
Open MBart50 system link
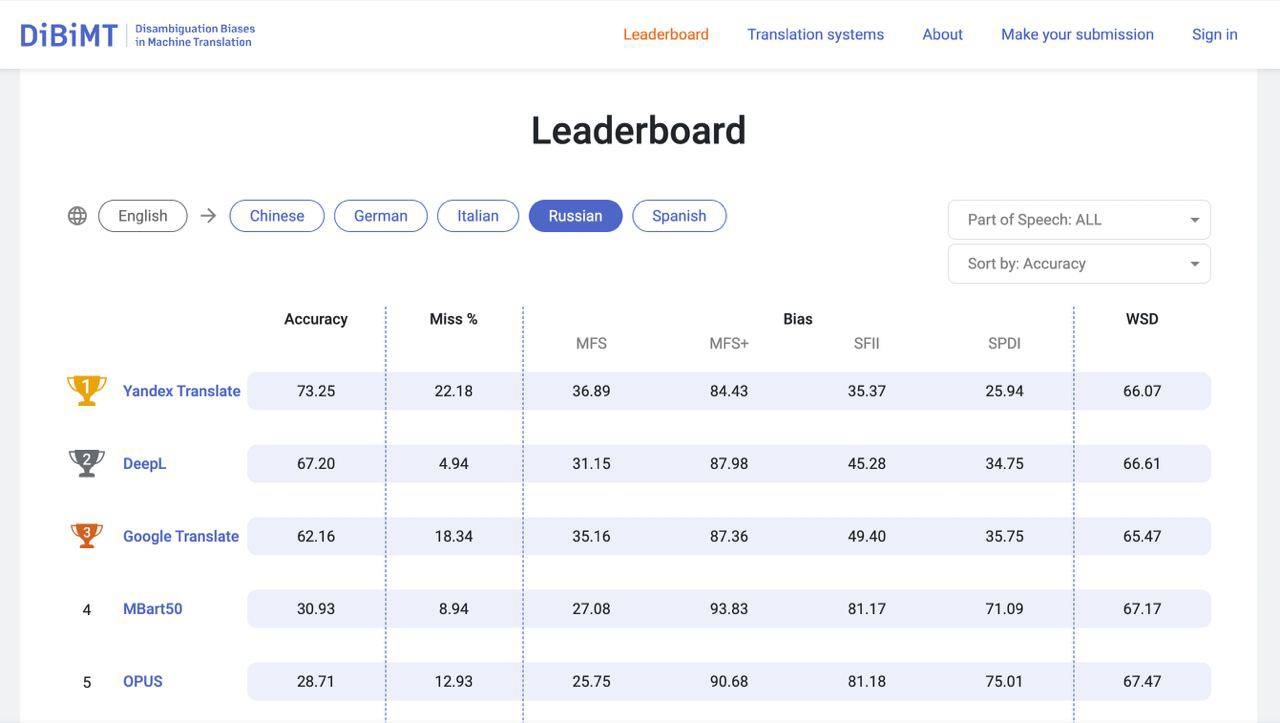point(153,609)
